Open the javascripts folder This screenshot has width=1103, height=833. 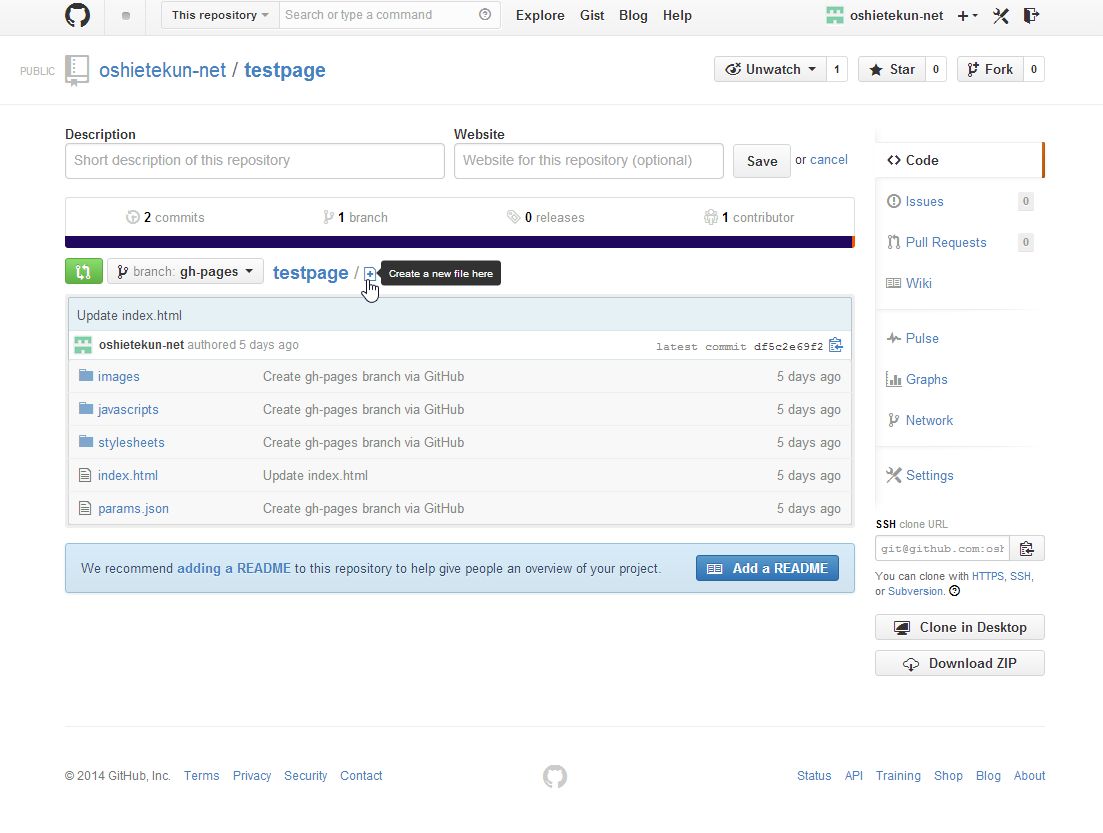(x=128, y=409)
